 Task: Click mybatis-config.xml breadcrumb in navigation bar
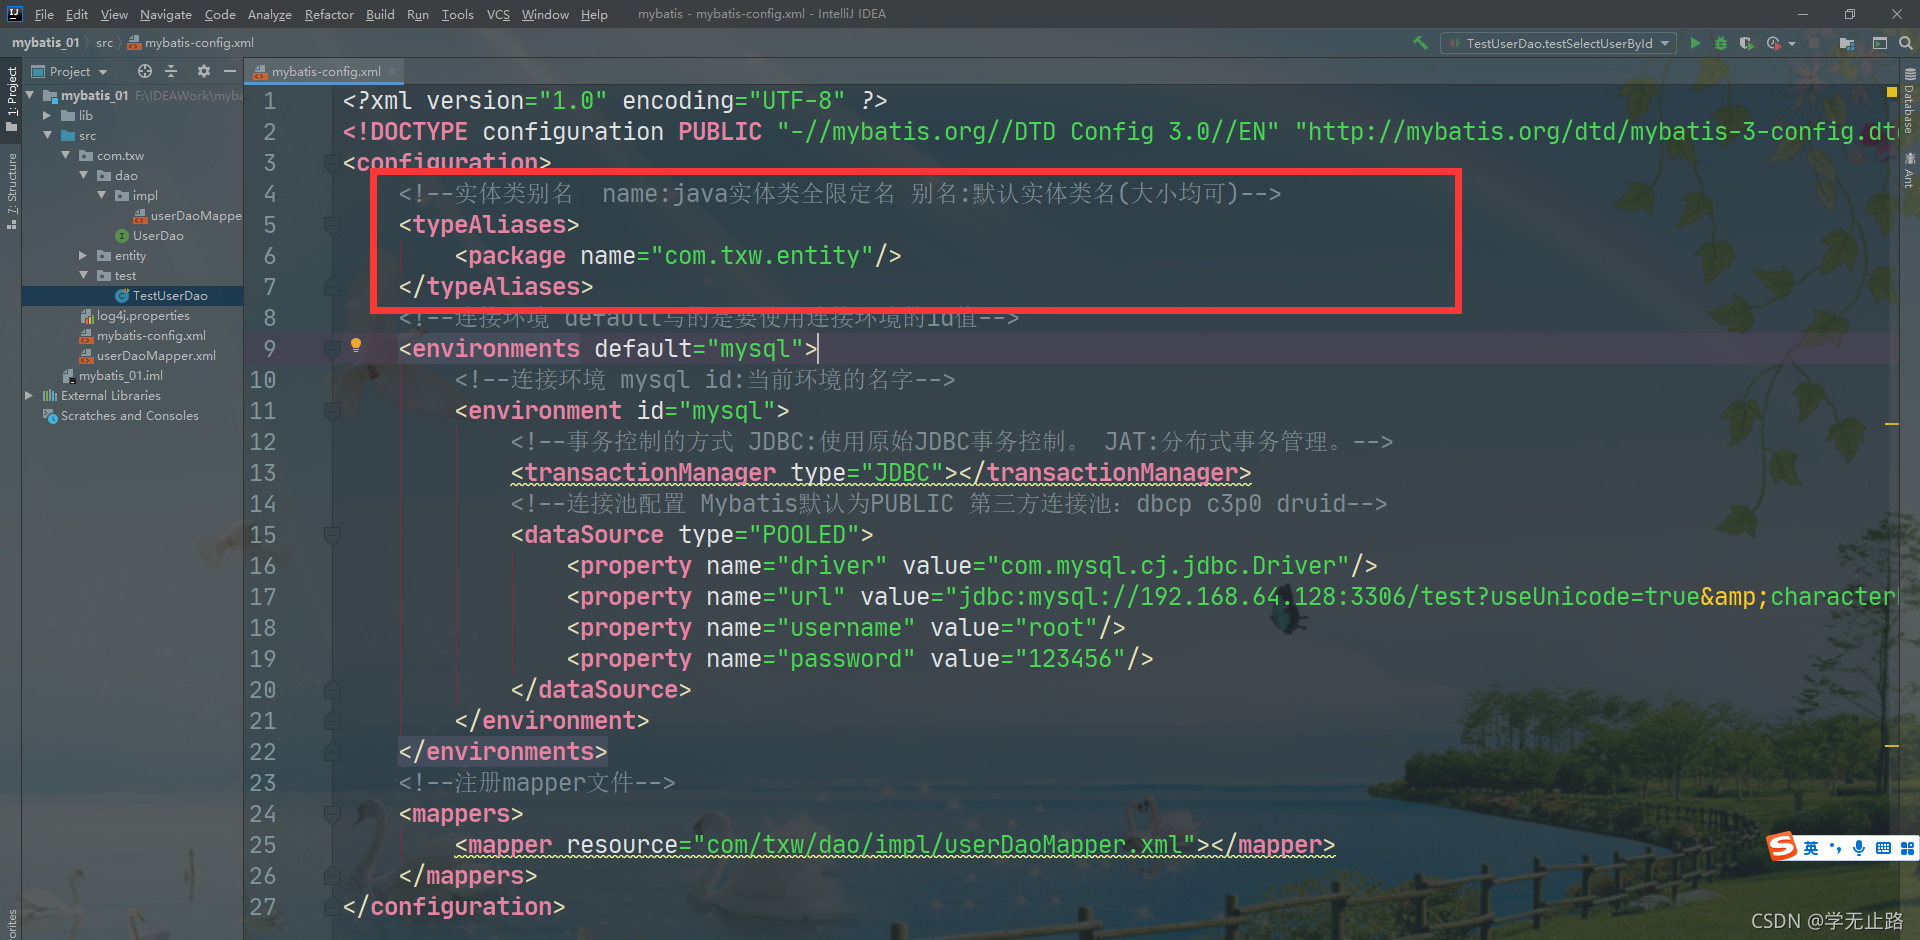(190, 42)
